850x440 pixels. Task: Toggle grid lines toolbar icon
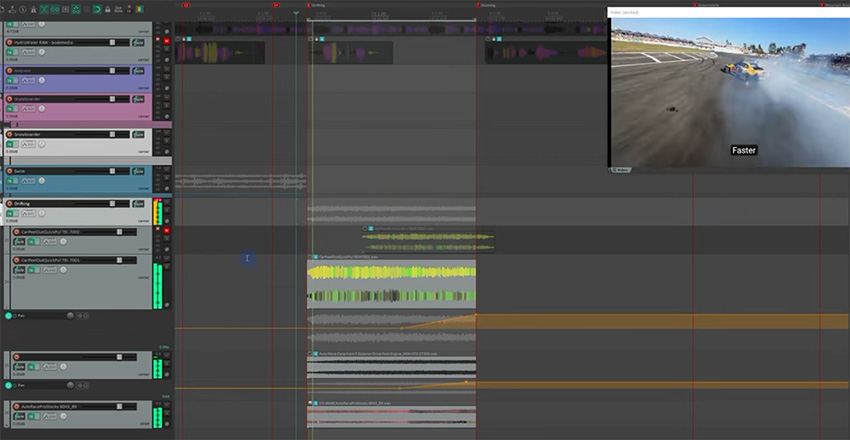click(x=86, y=9)
